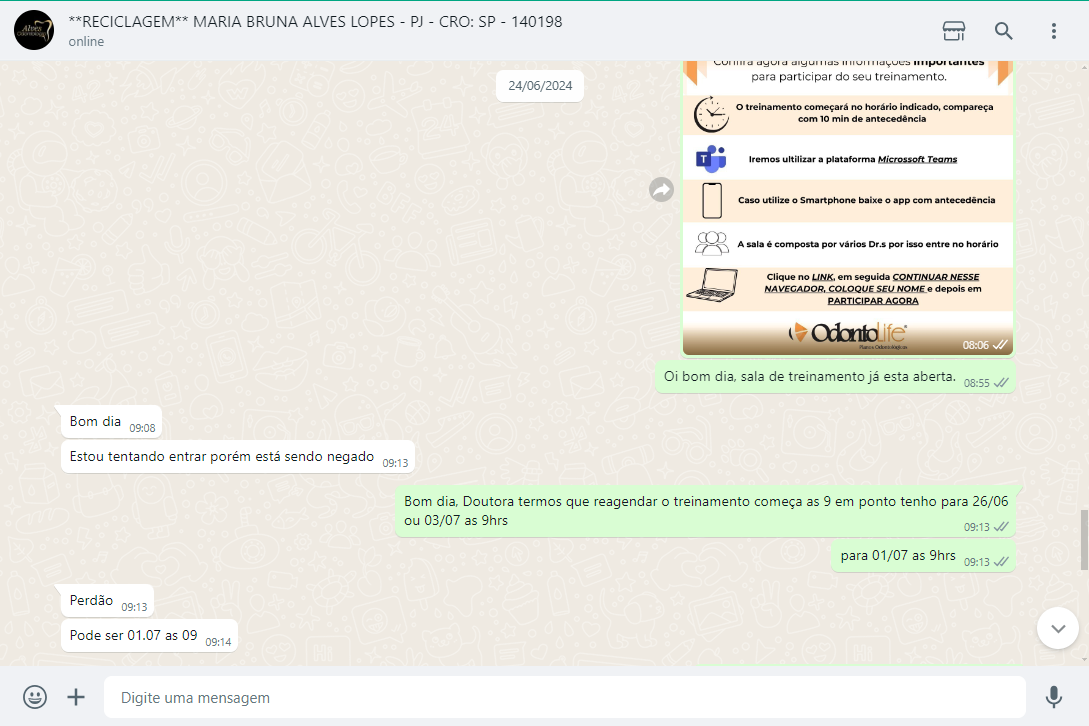Click the 'online' status under the name
This screenshot has width=1089, height=726.
coord(86,42)
